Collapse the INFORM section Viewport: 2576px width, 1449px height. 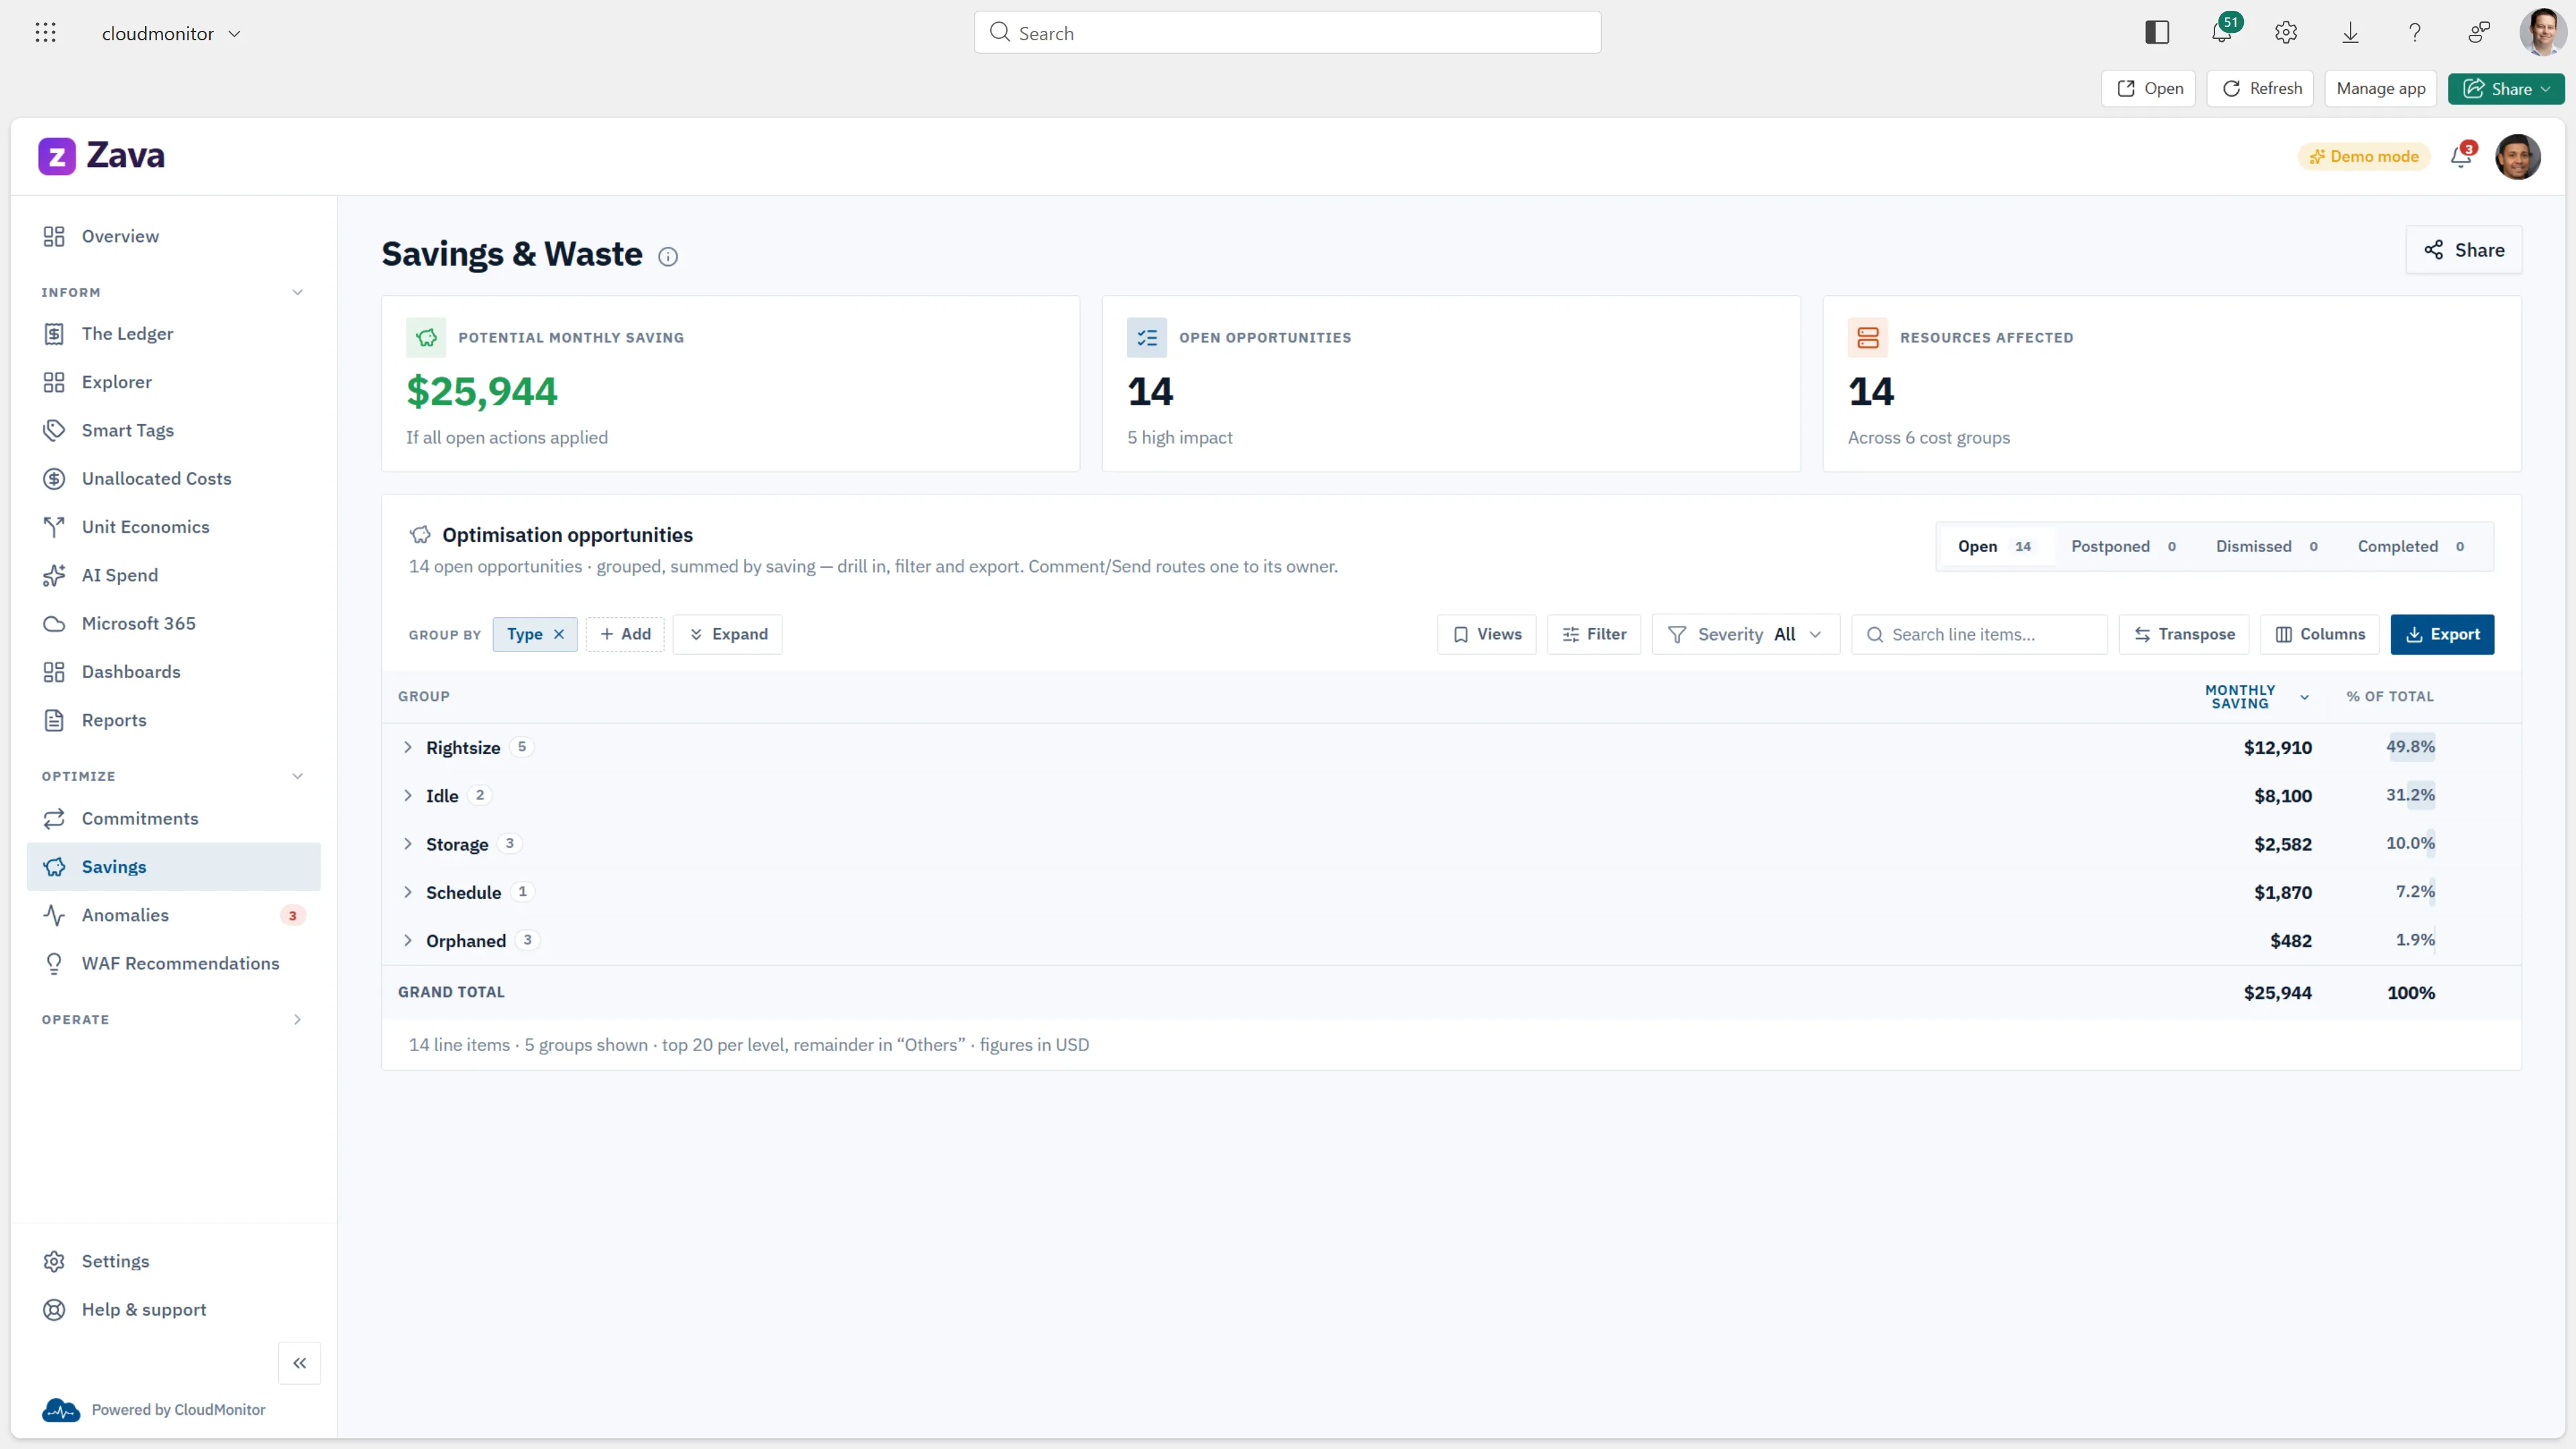point(297,292)
